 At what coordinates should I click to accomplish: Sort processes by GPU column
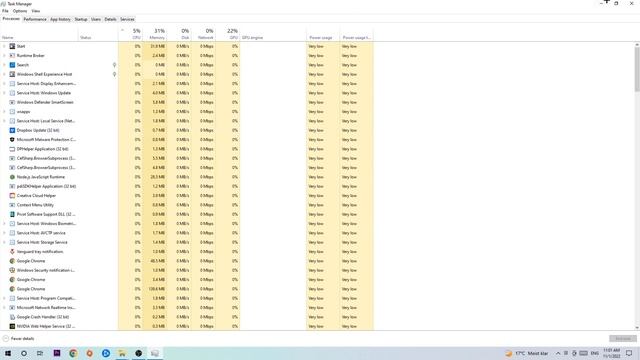228,34
